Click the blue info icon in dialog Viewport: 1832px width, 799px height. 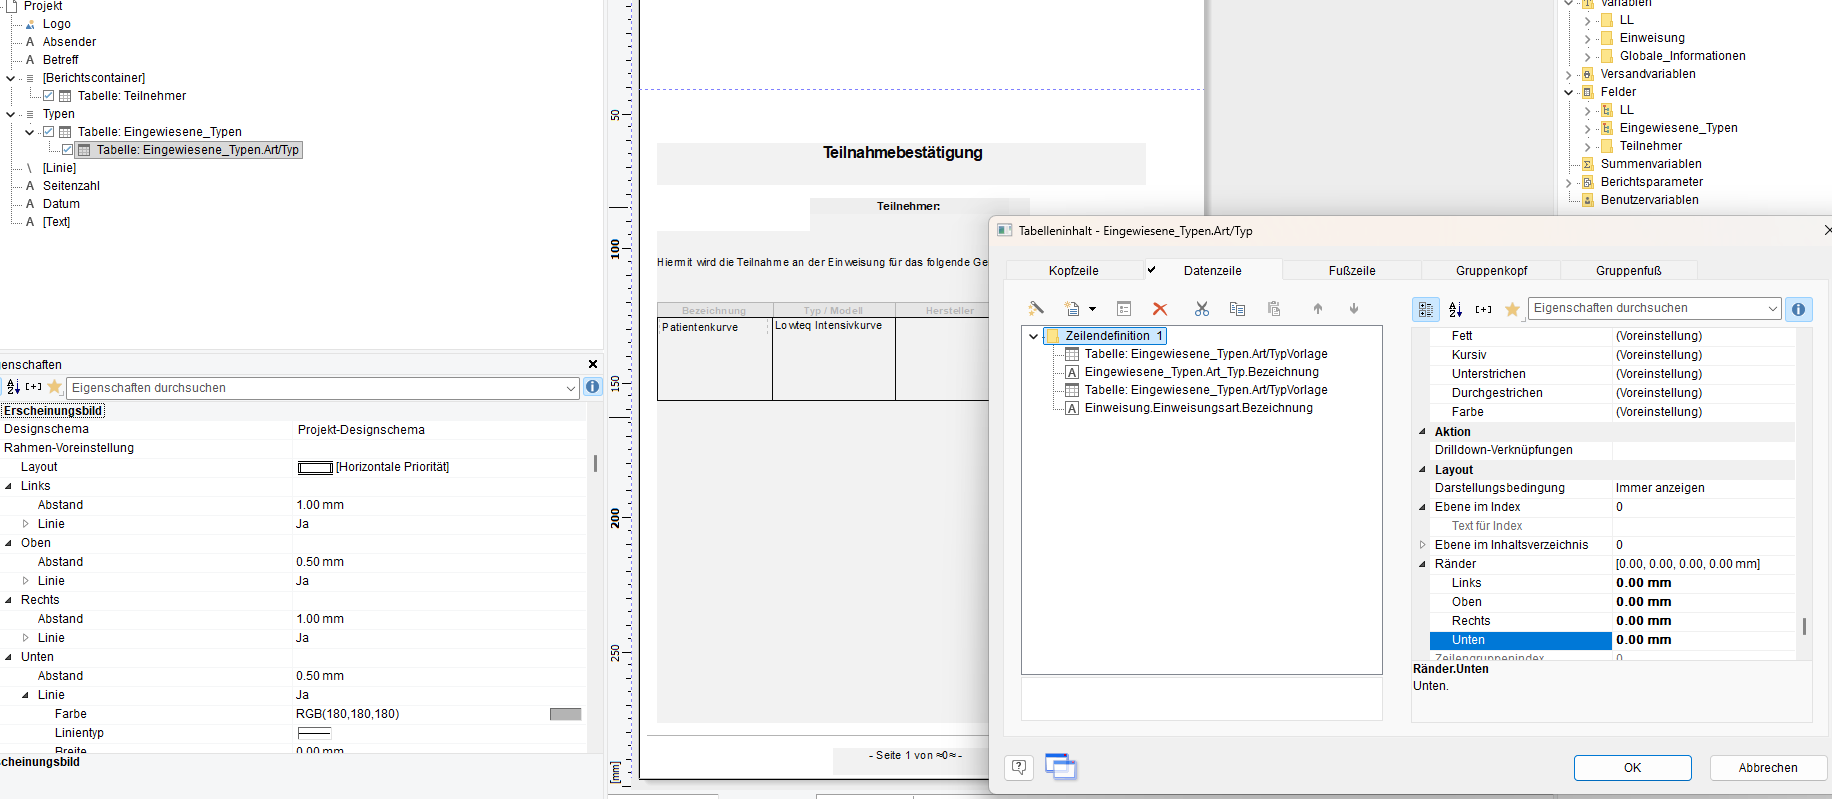click(x=1798, y=309)
